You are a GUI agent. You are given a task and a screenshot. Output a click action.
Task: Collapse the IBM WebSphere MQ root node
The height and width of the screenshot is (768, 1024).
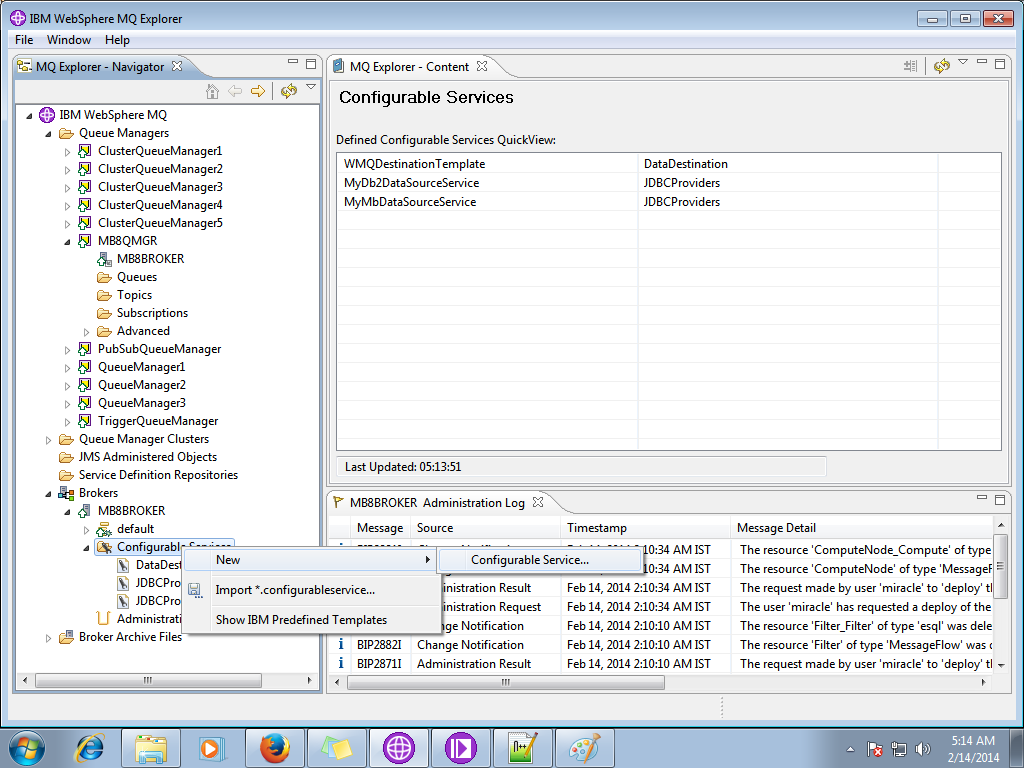pos(29,116)
